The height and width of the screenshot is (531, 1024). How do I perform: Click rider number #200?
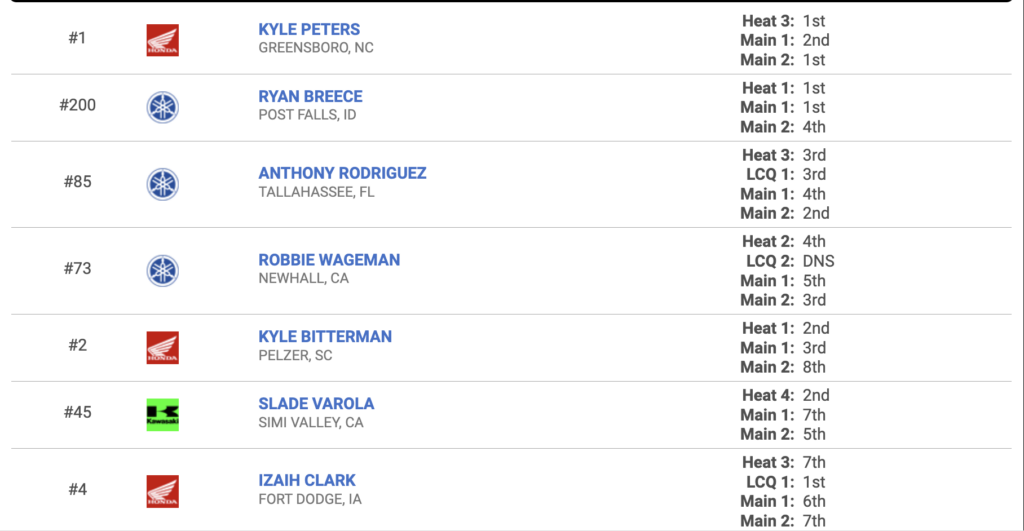(78, 105)
